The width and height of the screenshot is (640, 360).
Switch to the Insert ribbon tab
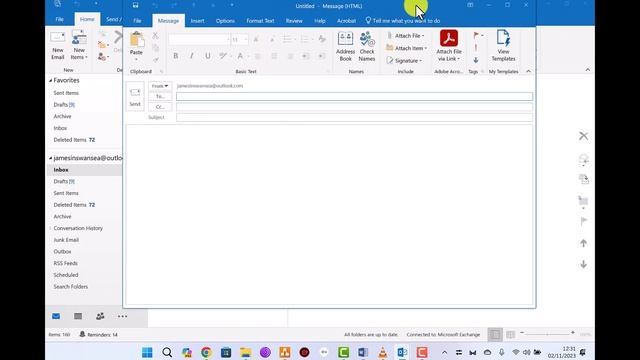pos(198,20)
